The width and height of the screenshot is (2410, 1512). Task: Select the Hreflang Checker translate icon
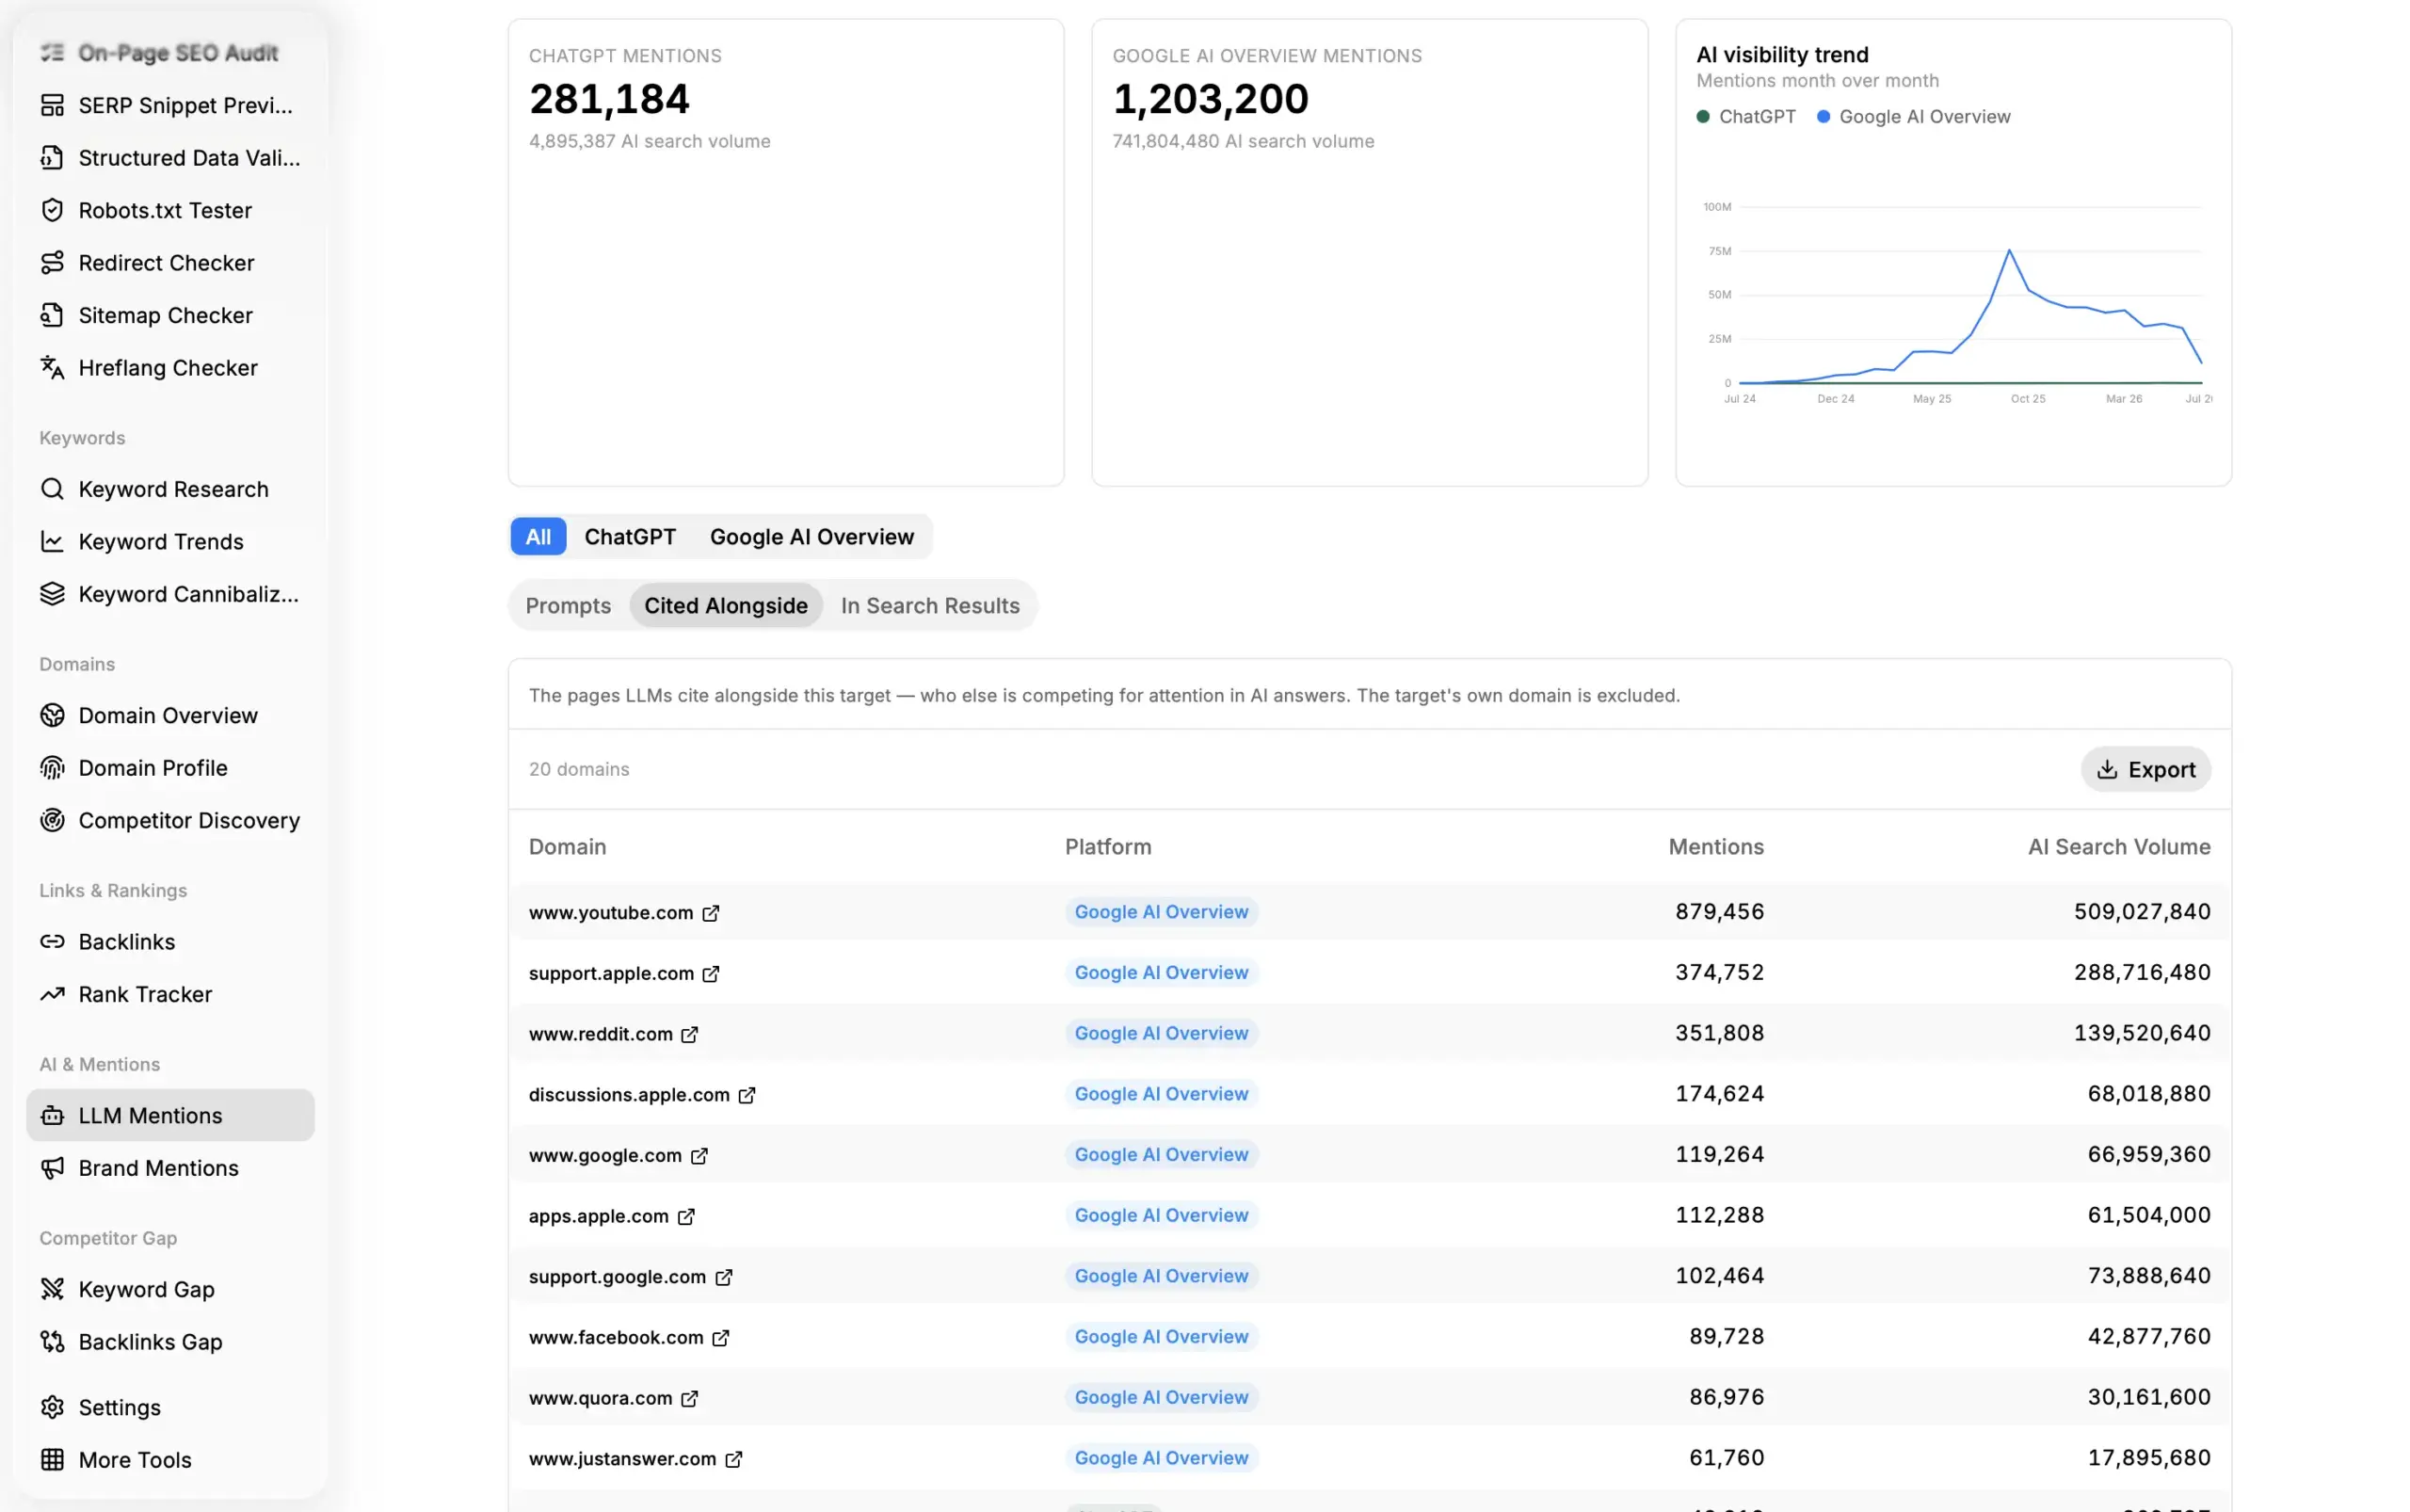pos(52,367)
